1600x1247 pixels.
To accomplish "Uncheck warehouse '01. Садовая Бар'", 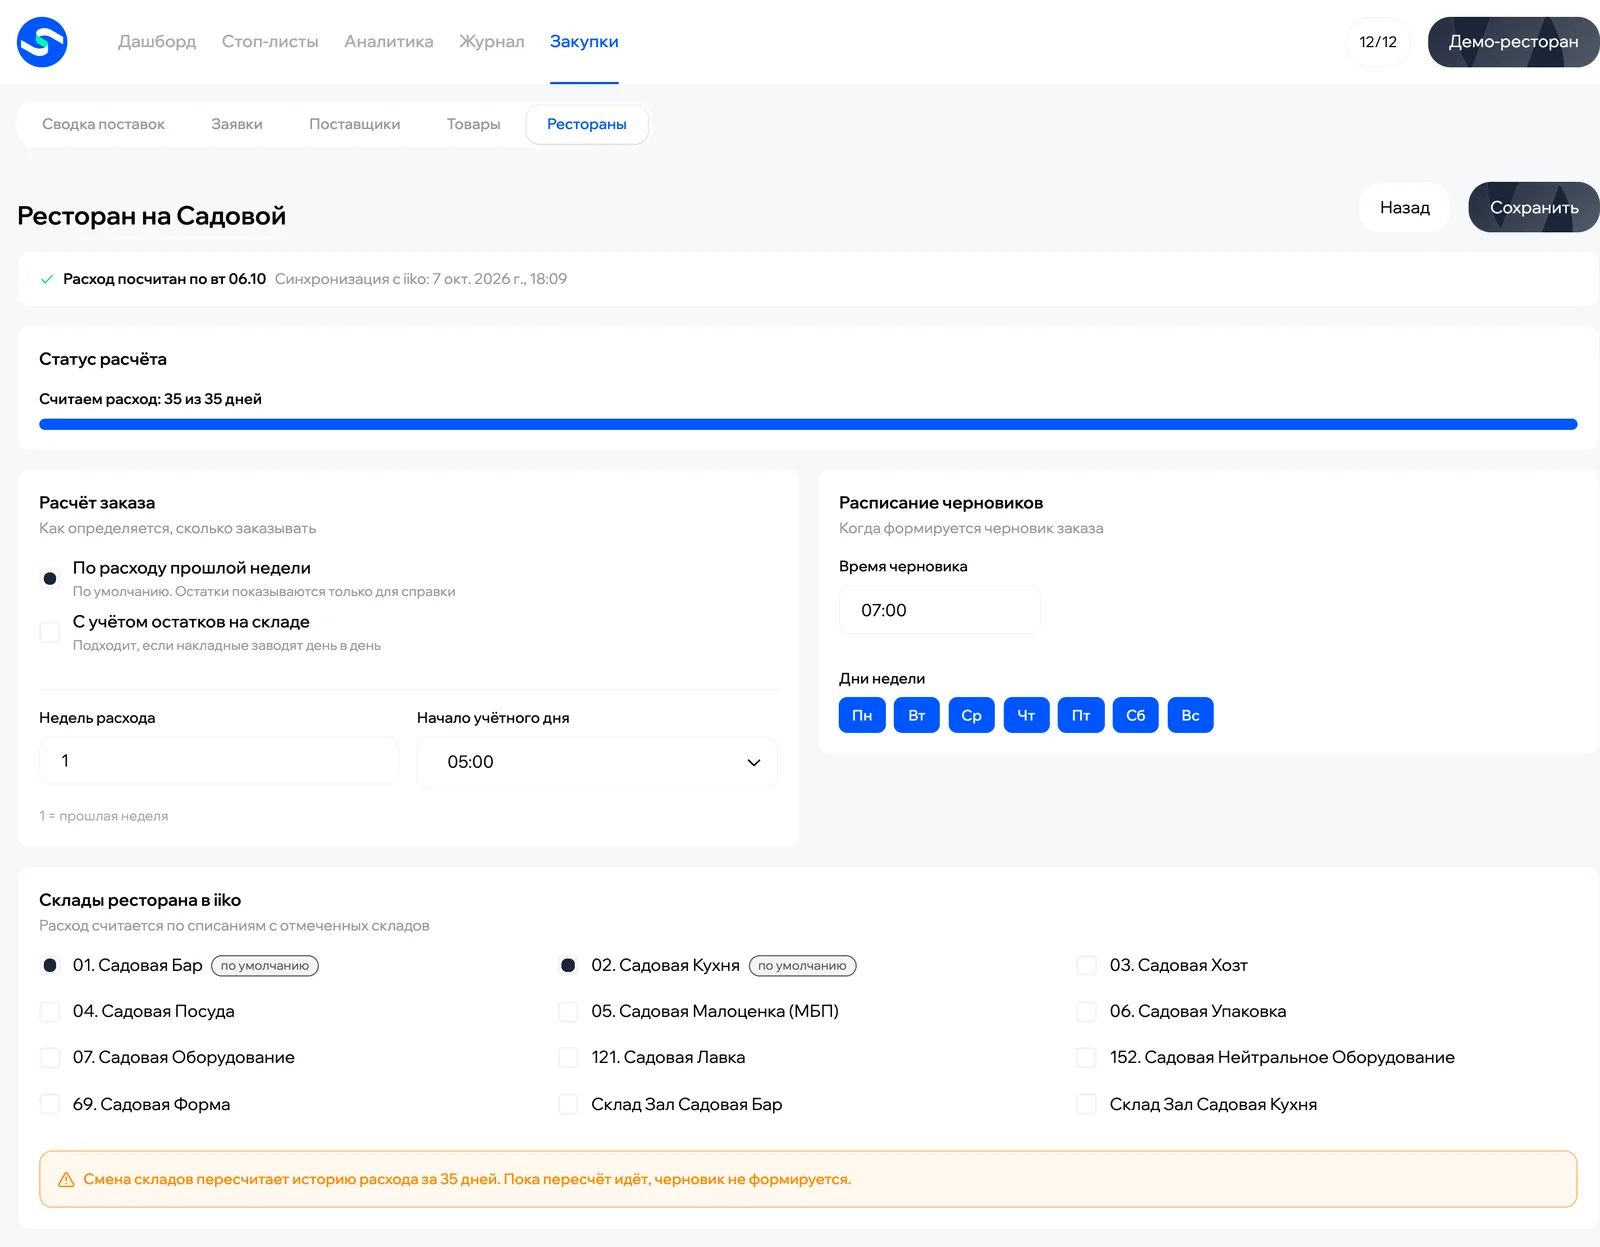I will point(50,965).
